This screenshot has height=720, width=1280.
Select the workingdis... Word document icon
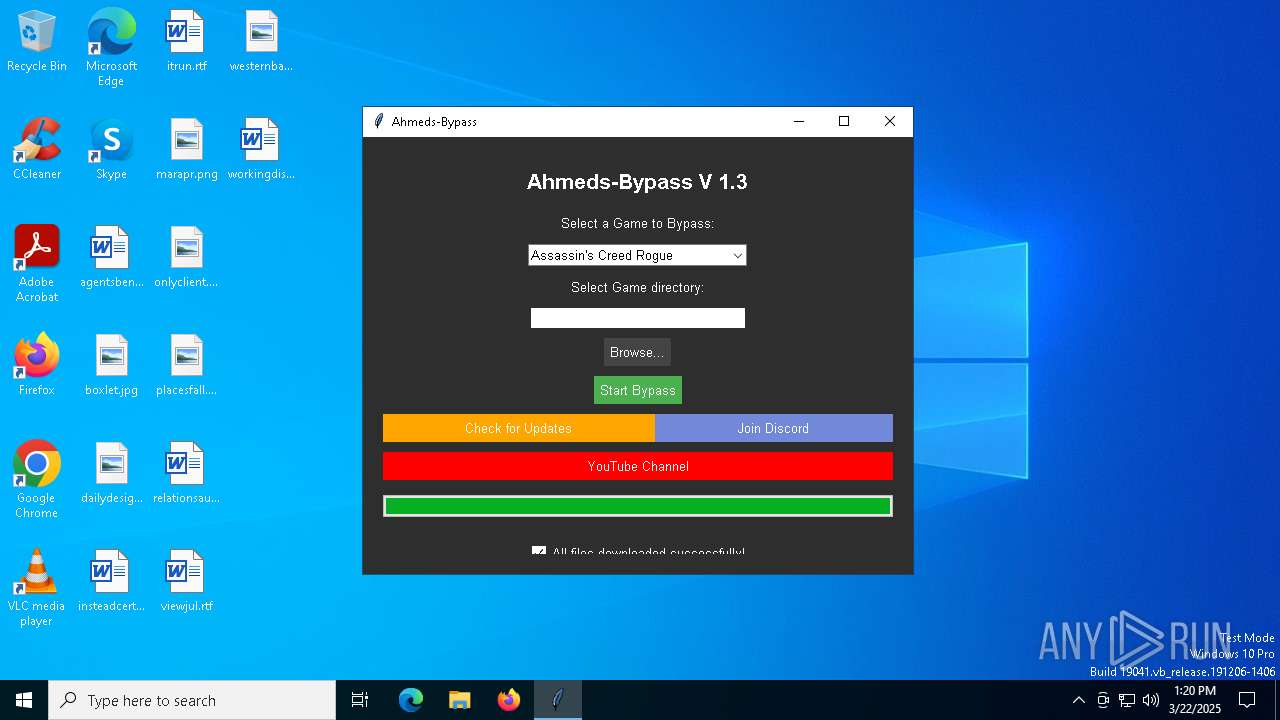coord(261,149)
